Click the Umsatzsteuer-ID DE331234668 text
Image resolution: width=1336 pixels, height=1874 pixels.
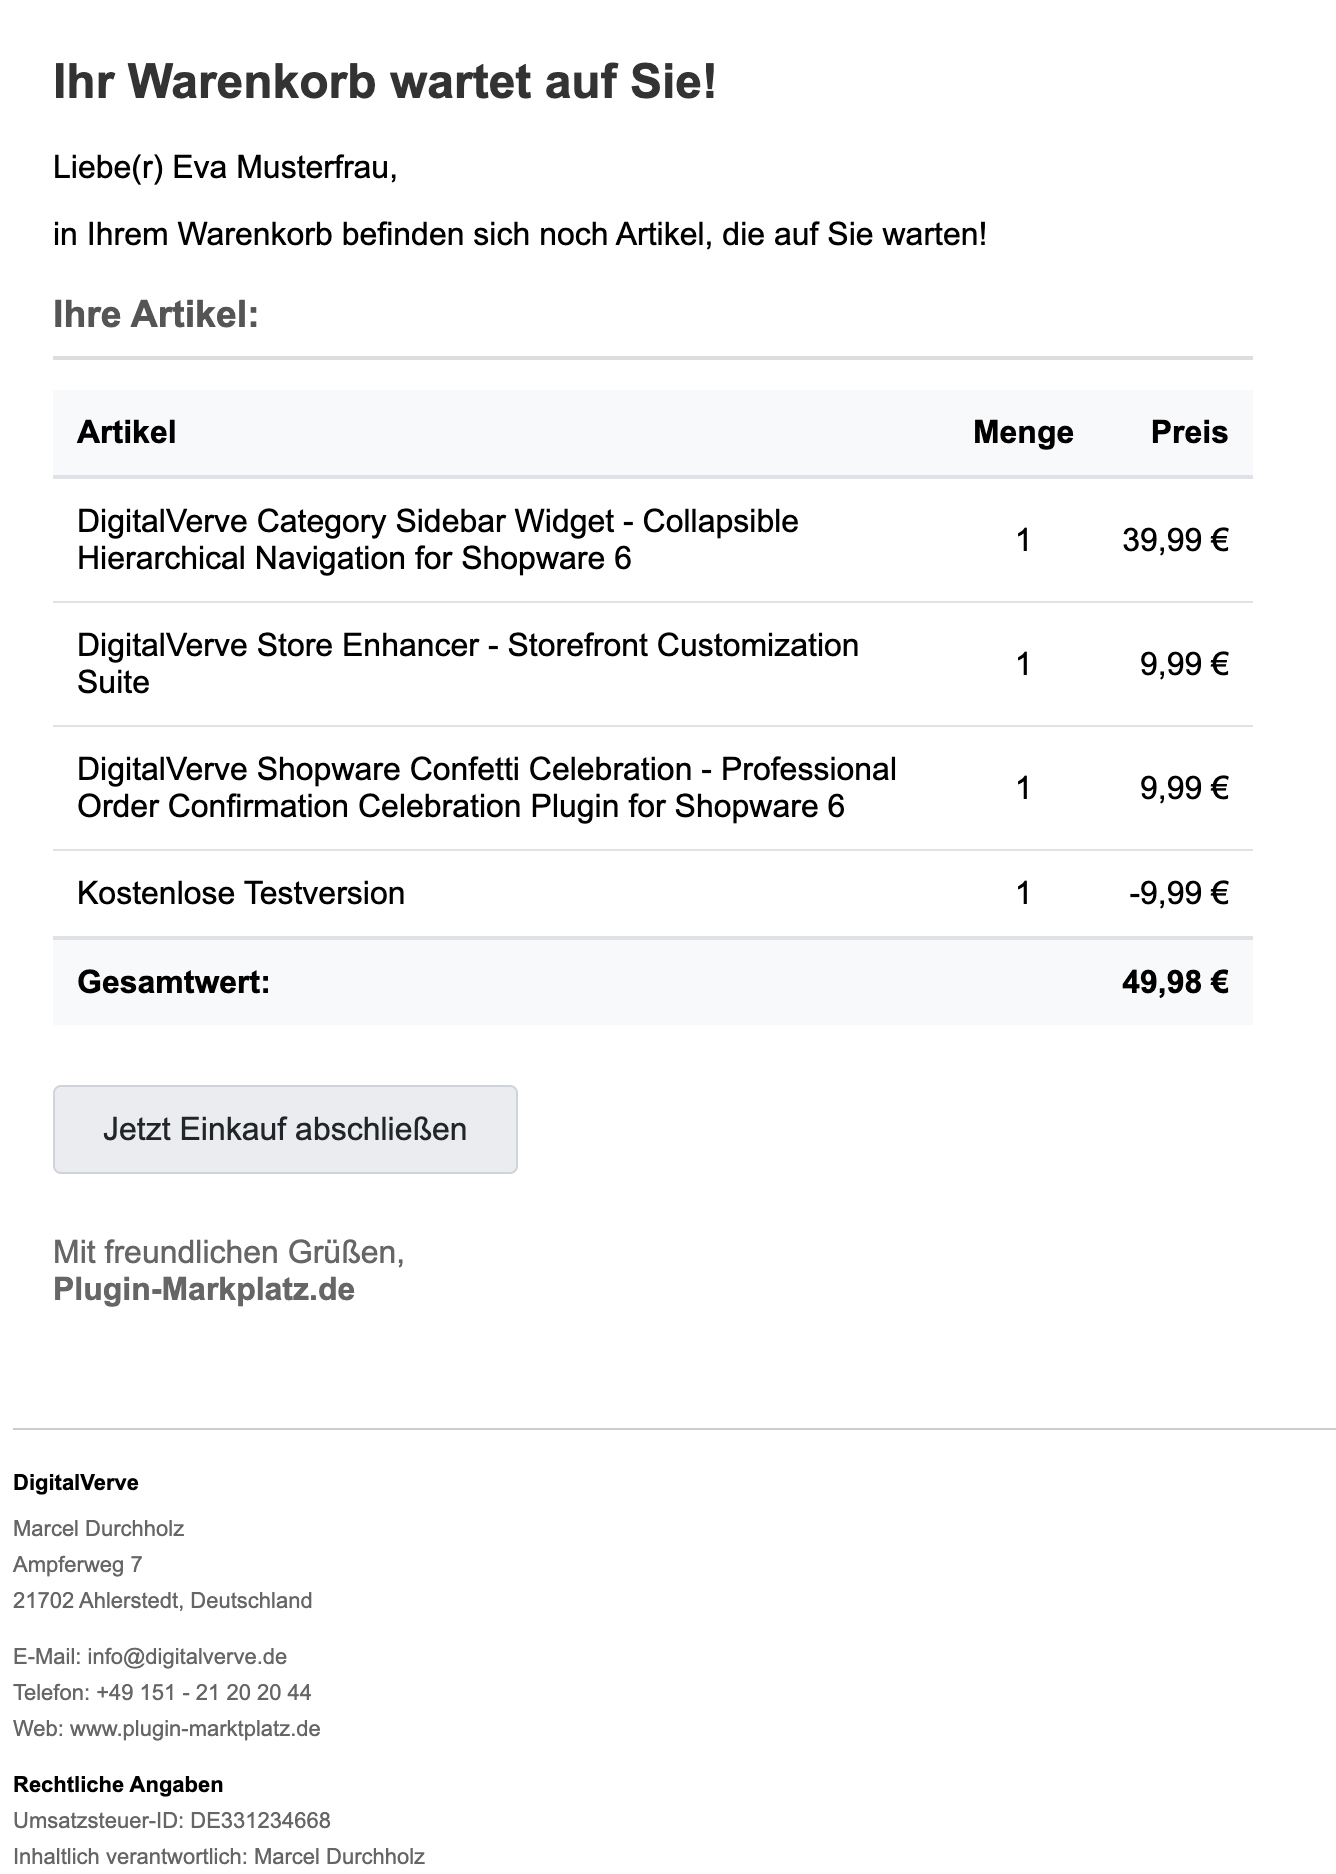[172, 1820]
